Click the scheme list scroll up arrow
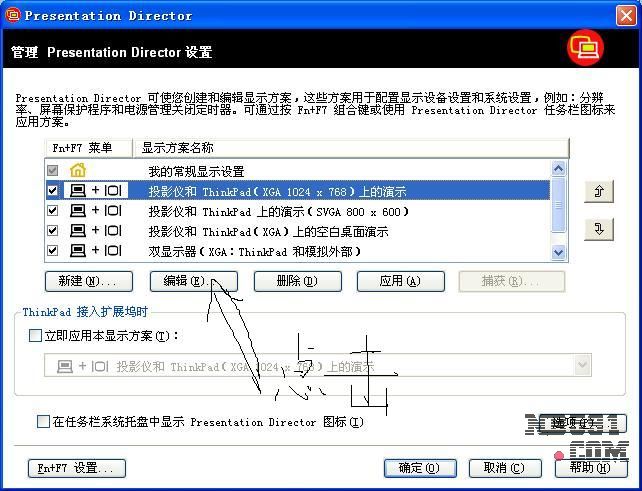 (558, 168)
